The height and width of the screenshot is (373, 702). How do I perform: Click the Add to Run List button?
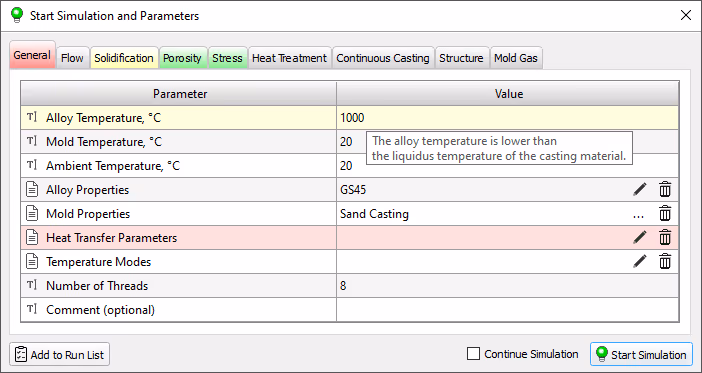[60, 355]
